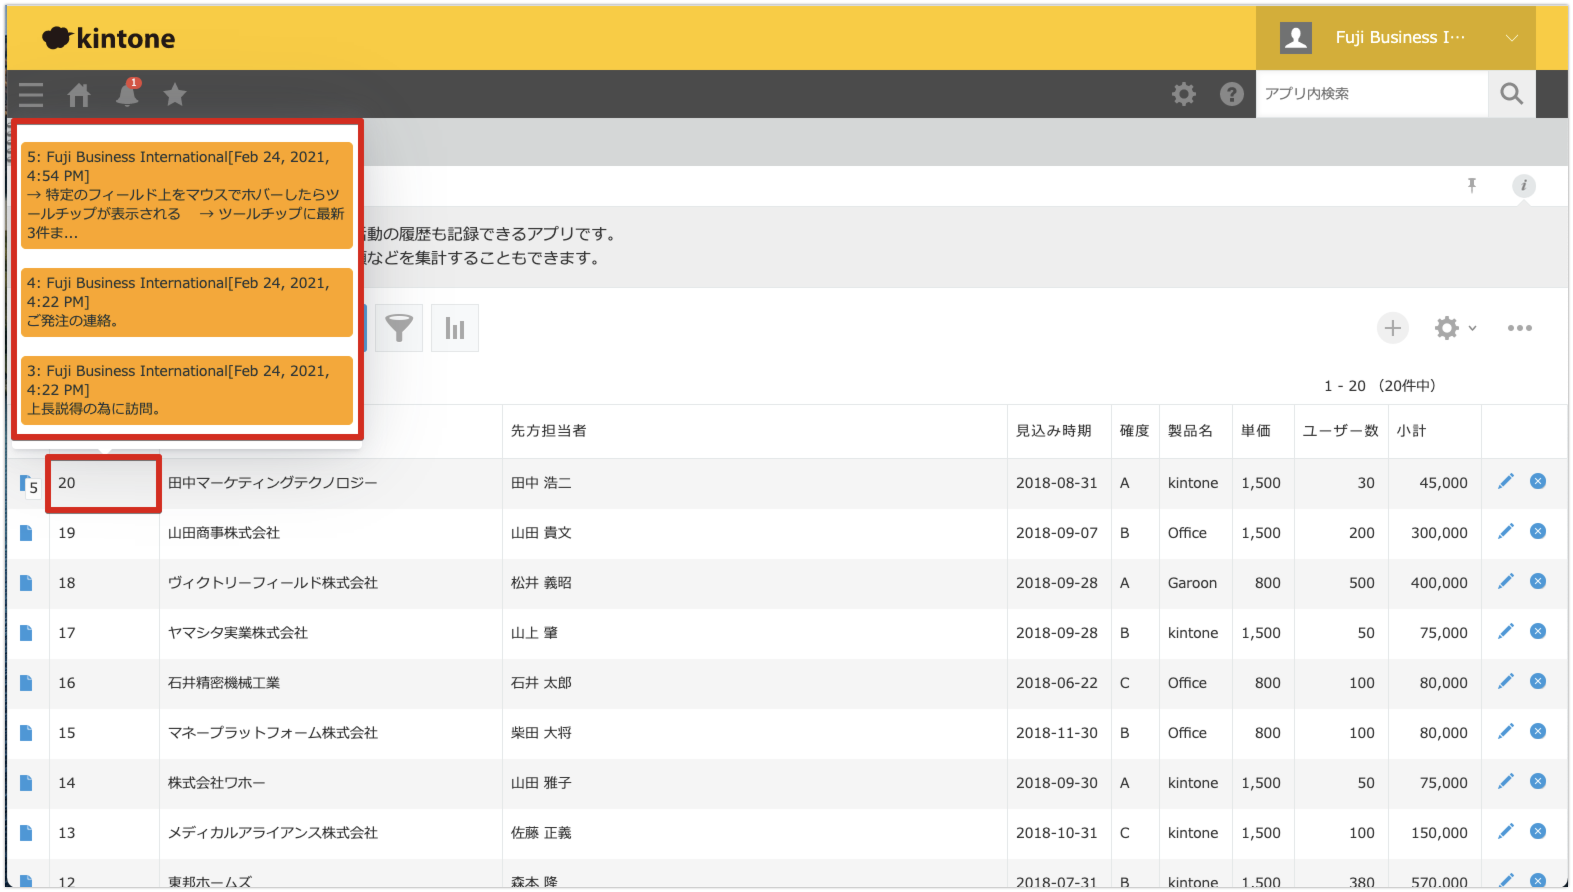Delete record 17
1573x892 pixels.
[1538, 631]
